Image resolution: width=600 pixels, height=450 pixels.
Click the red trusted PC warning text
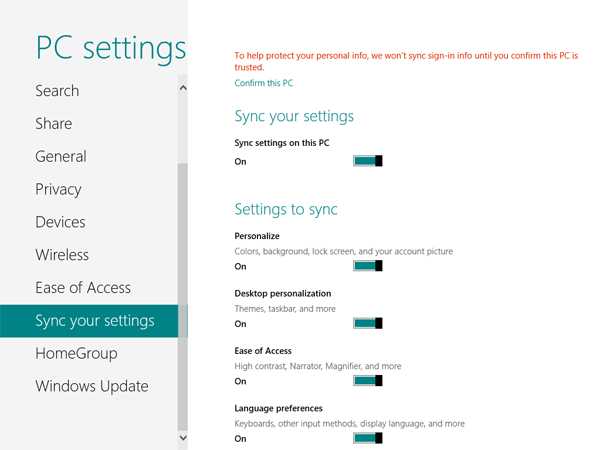406,61
